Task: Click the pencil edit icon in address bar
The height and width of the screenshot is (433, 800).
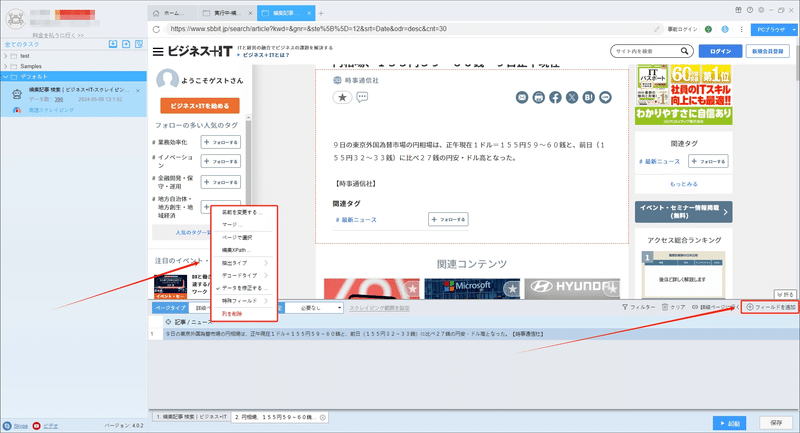Action: [x=657, y=29]
